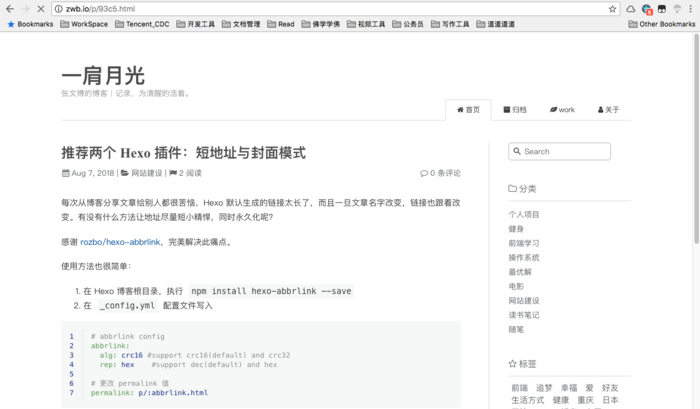
Task: Stop page loading with the X button
Action: coord(40,9)
